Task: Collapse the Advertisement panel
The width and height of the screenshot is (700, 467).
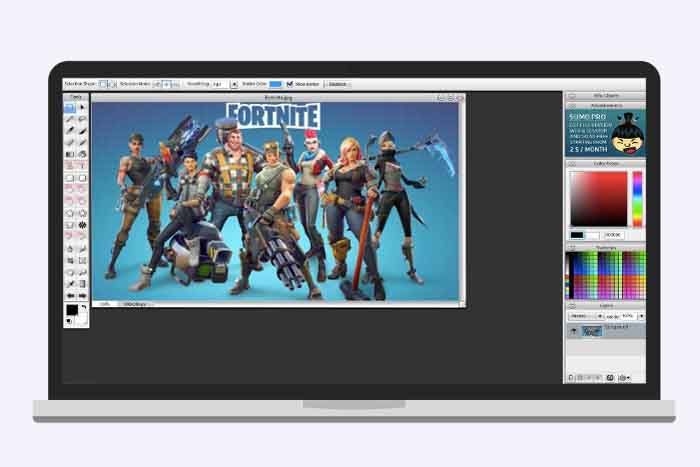Action: pyautogui.click(x=572, y=106)
